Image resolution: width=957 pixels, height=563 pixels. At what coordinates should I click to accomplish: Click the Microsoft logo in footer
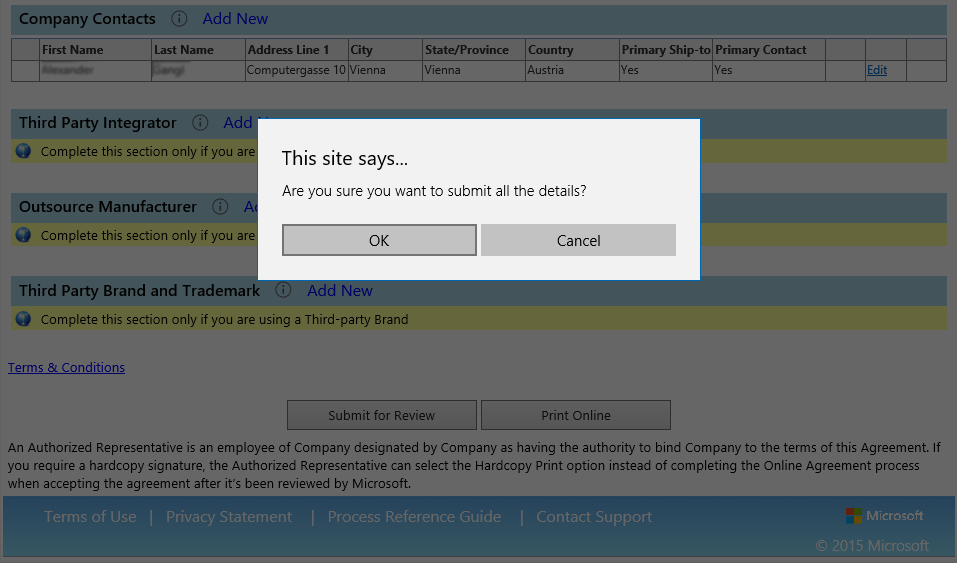pos(883,516)
